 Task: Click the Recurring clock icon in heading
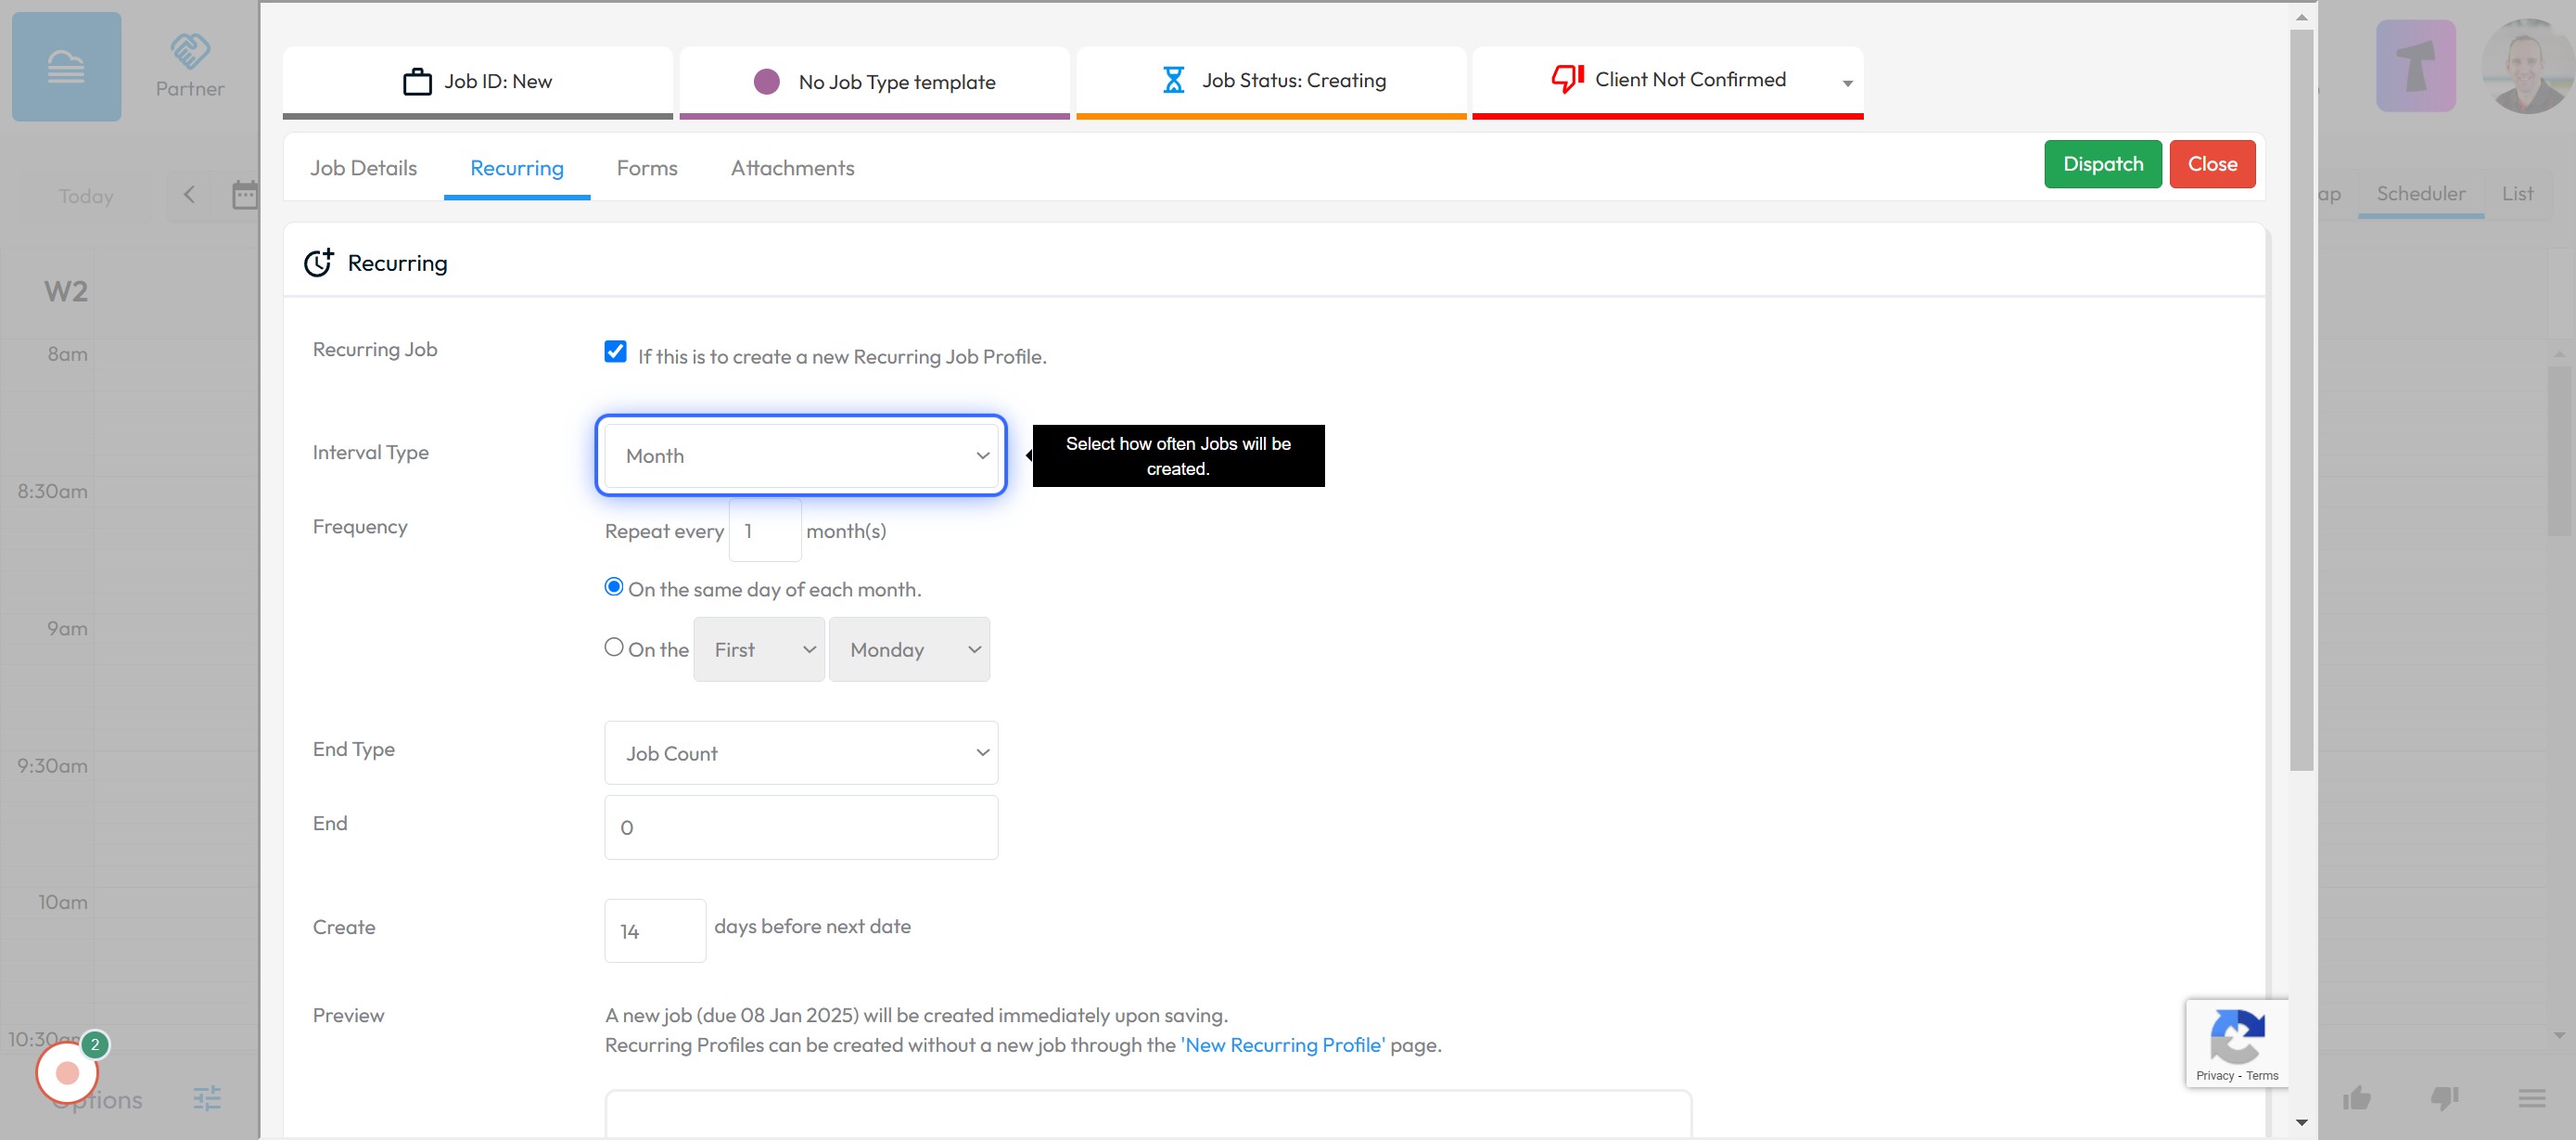[319, 263]
